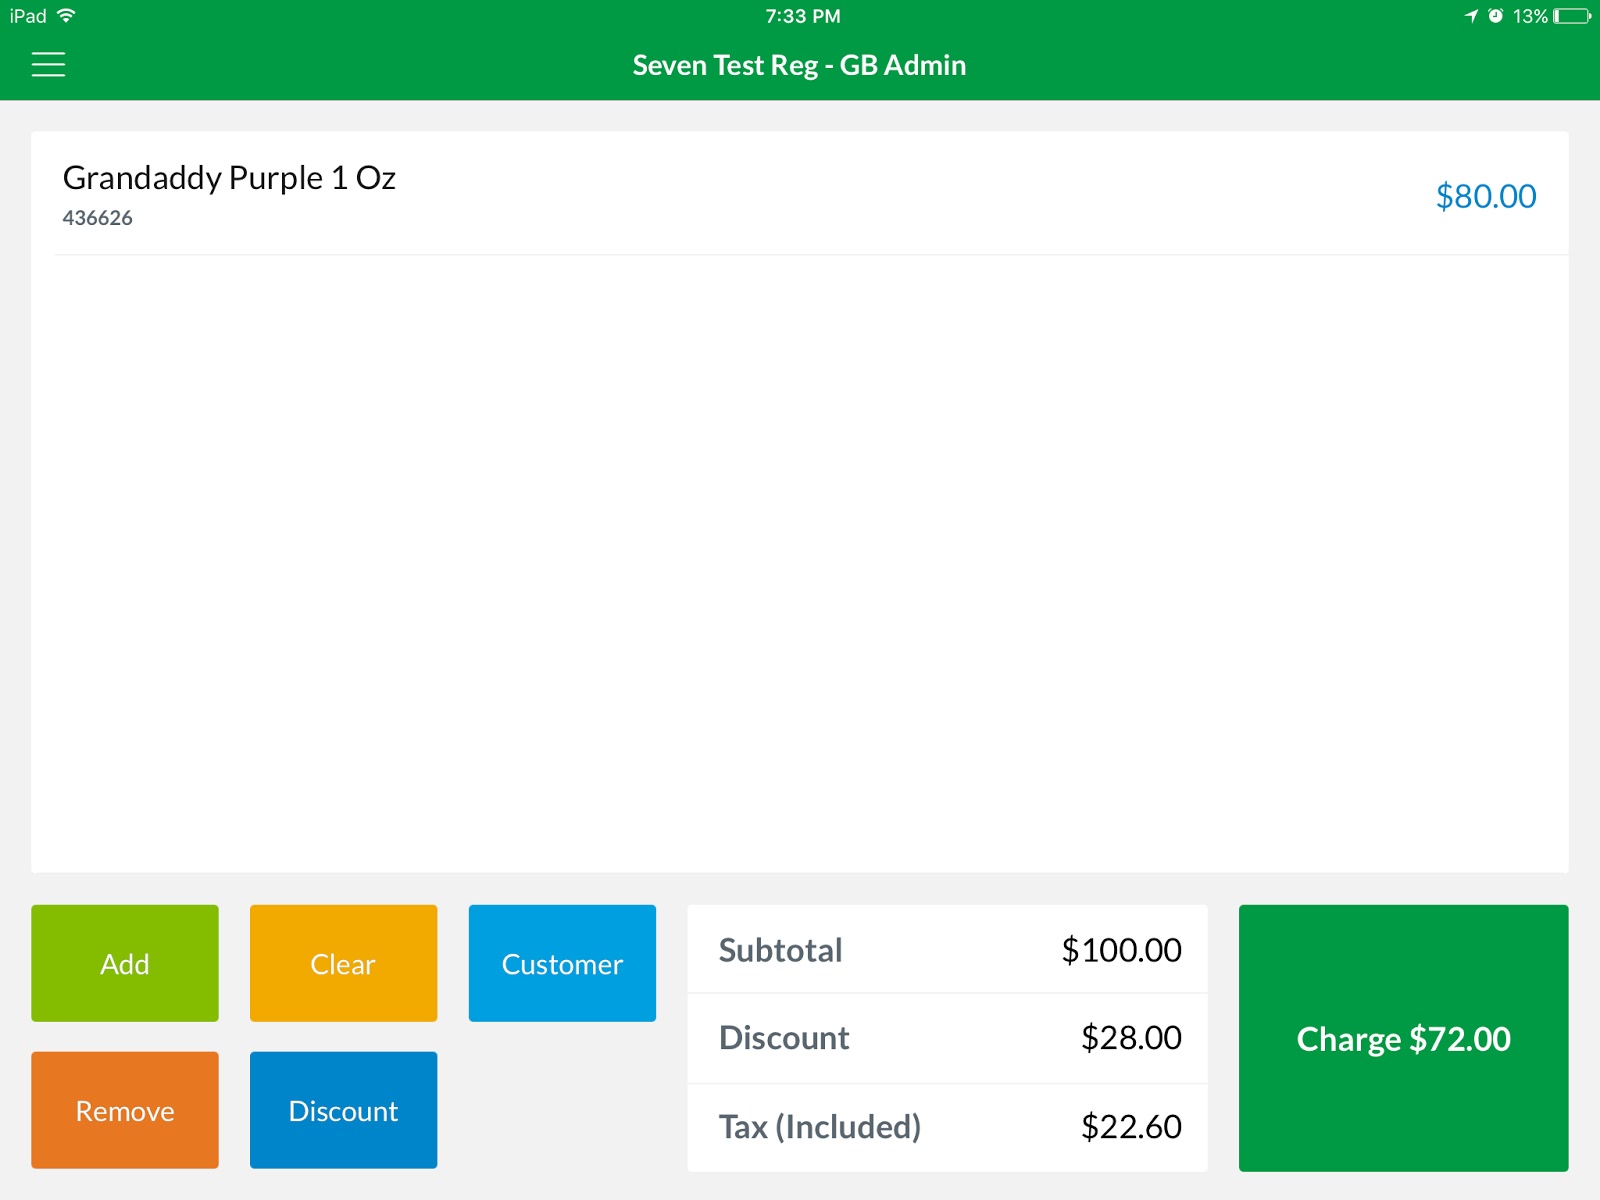The image size is (1600, 1200).
Task: Select the Grandaddy Purple 1 Oz item
Action: pos(800,194)
